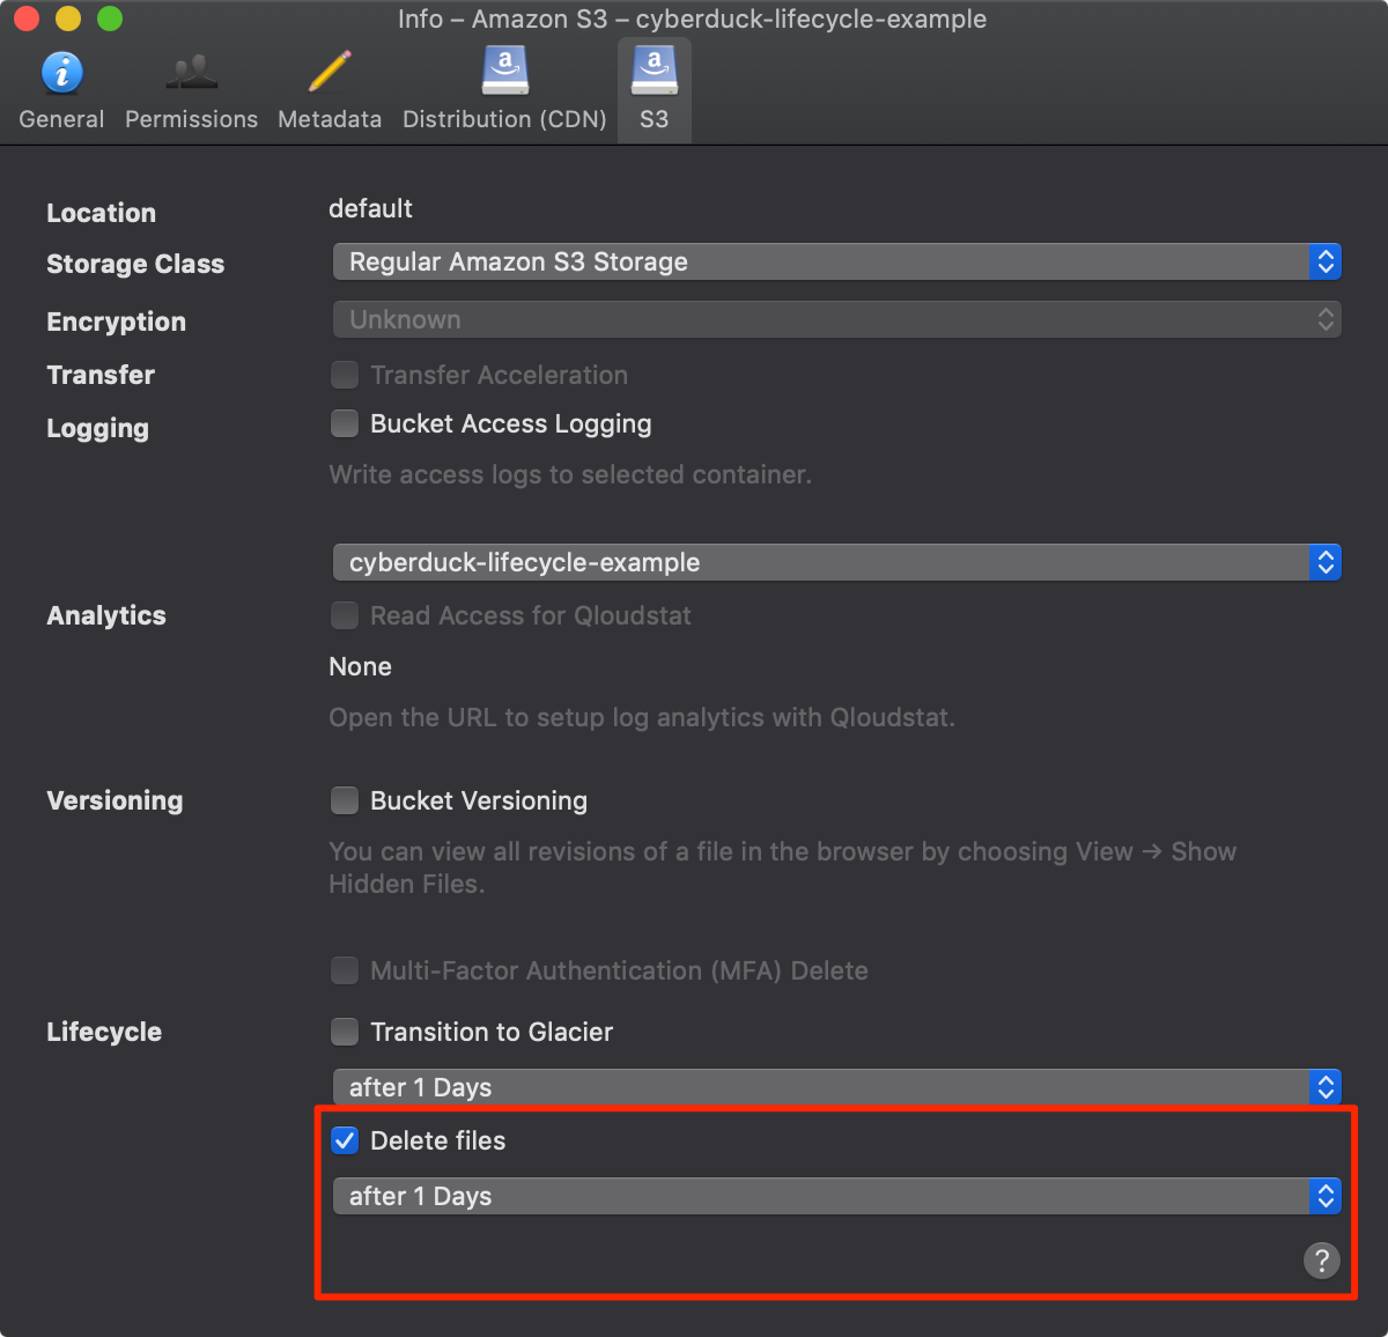The width and height of the screenshot is (1388, 1337).
Task: Open the Transition to Glacier days dropdown
Action: click(x=837, y=1087)
